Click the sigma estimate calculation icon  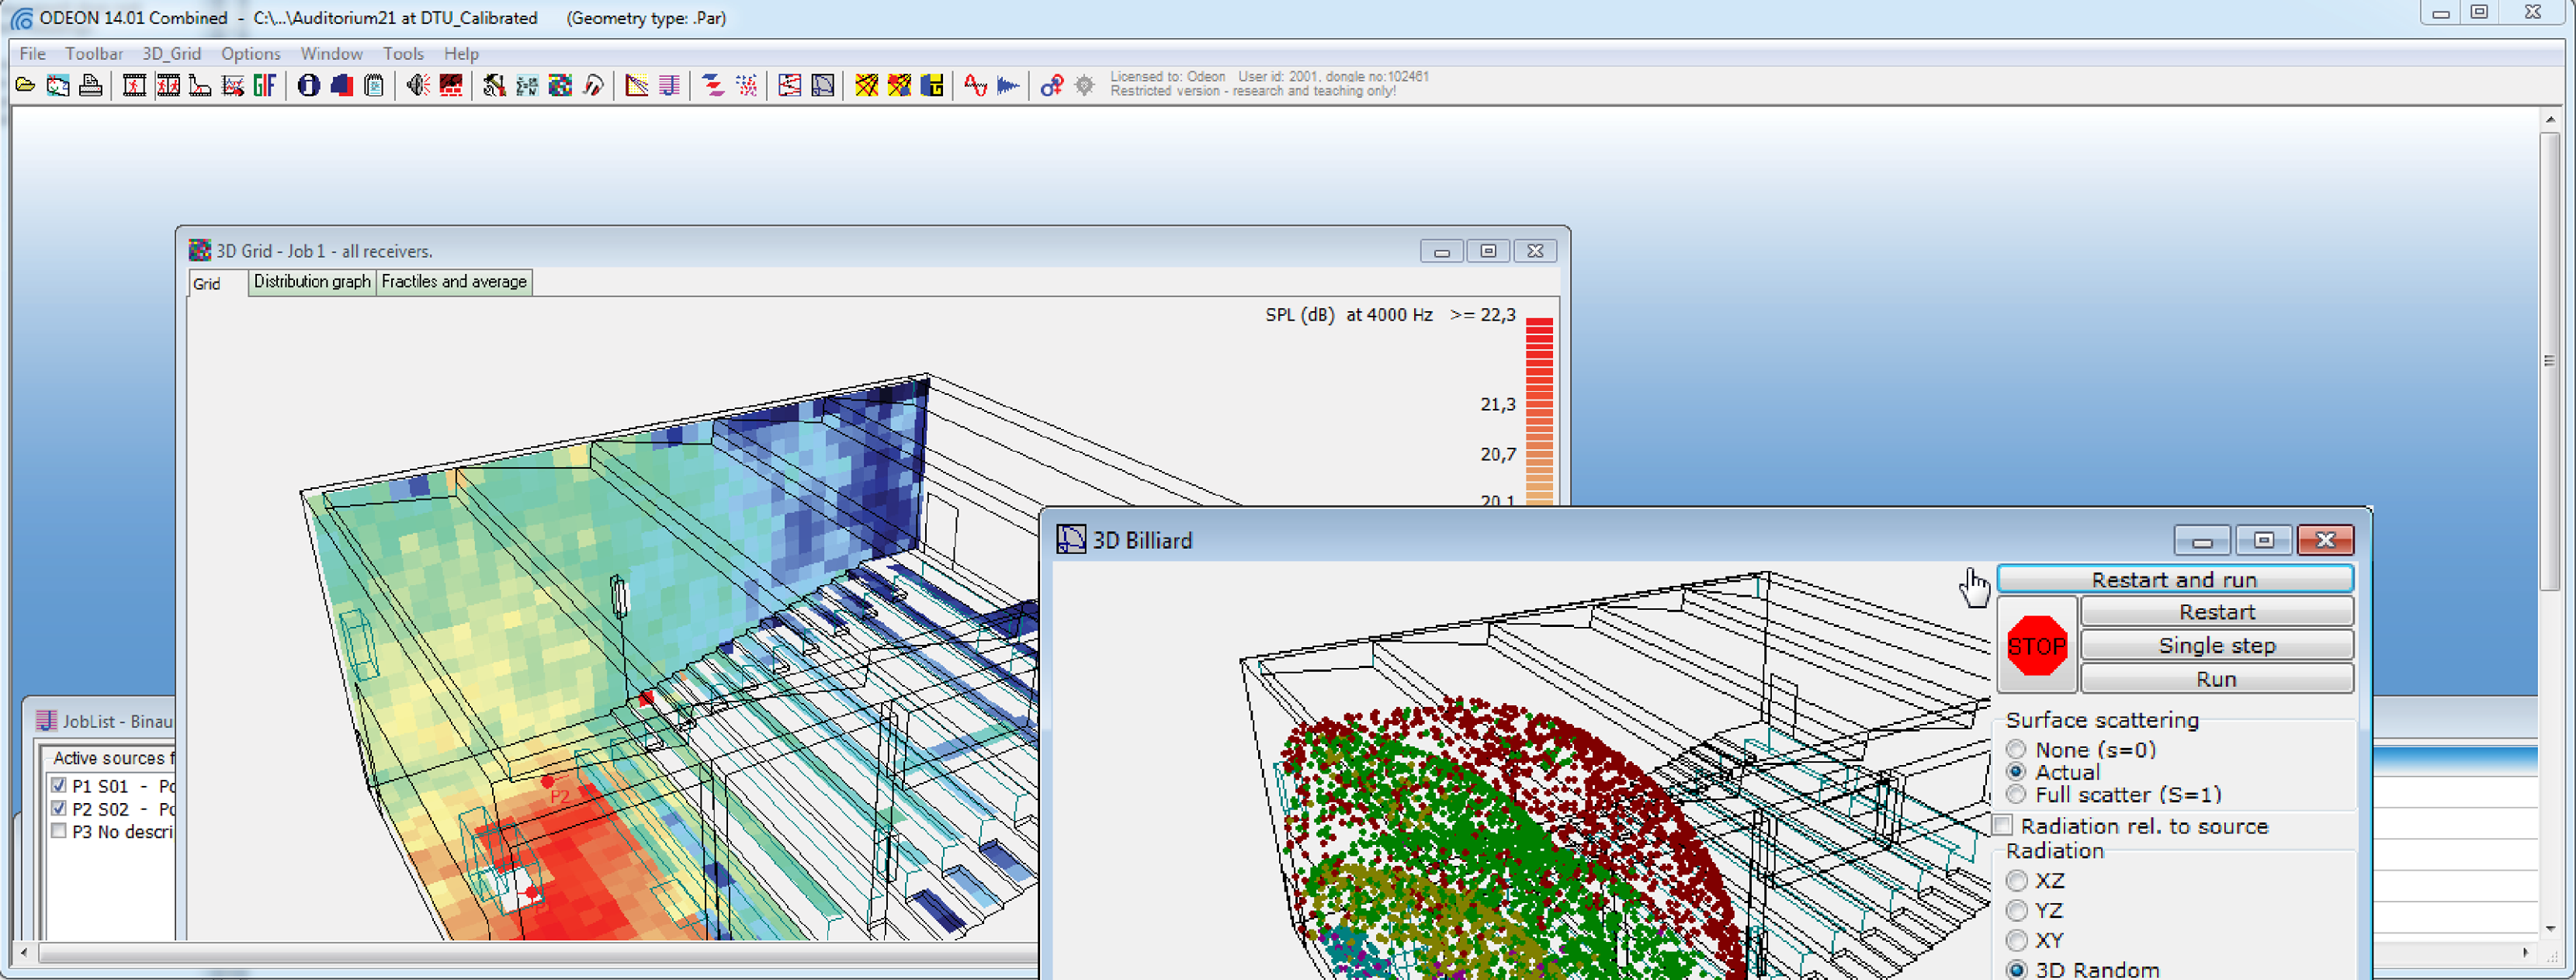click(x=527, y=86)
